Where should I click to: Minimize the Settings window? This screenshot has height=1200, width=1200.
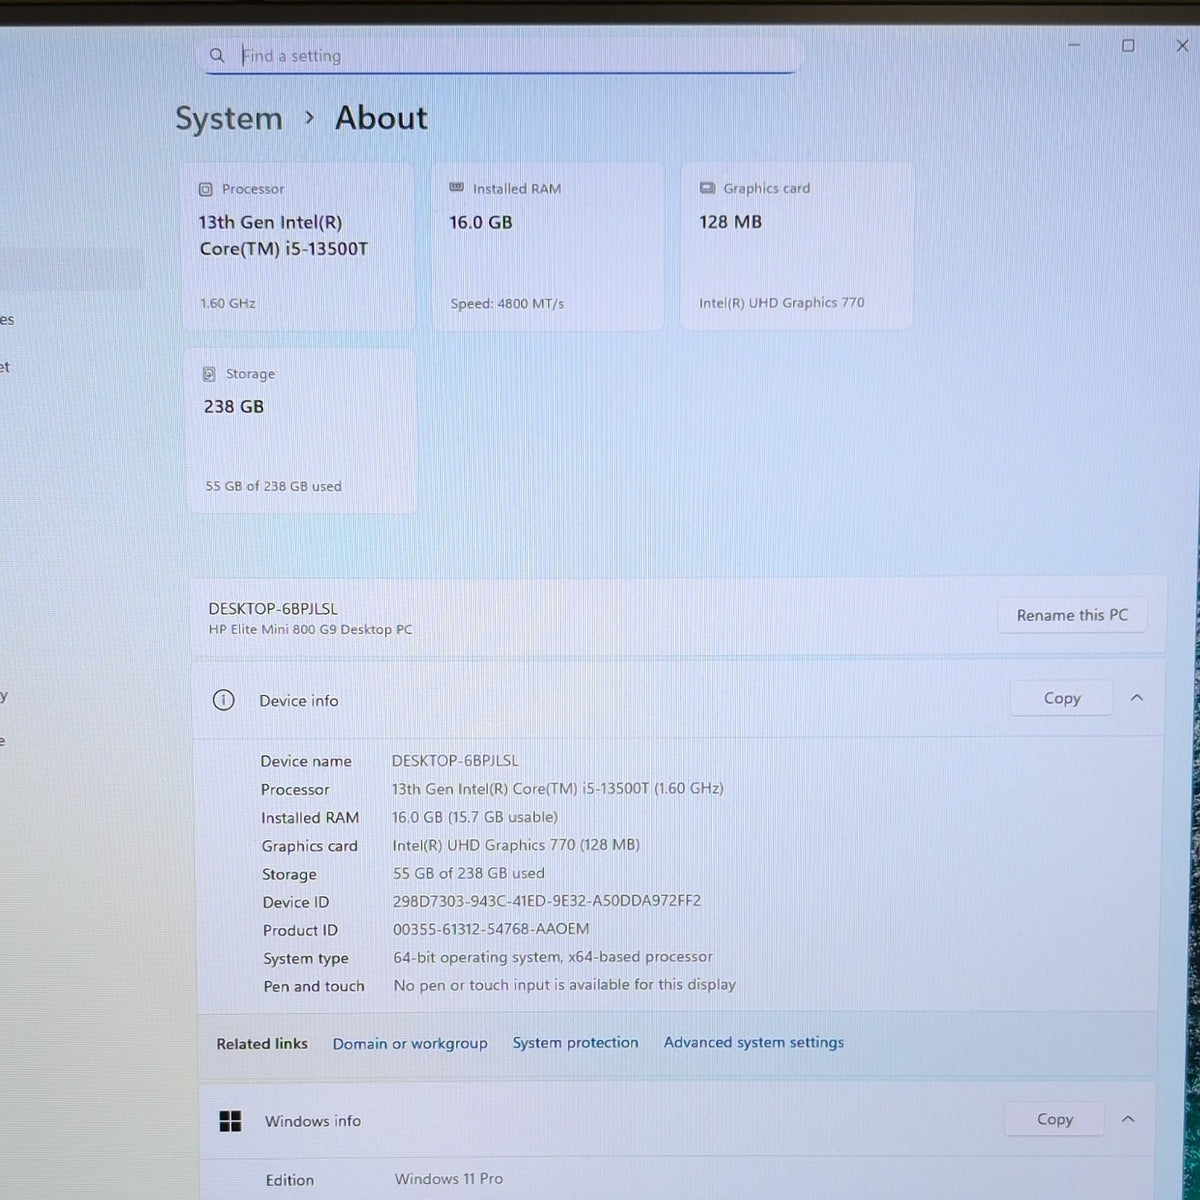pyautogui.click(x=1074, y=45)
